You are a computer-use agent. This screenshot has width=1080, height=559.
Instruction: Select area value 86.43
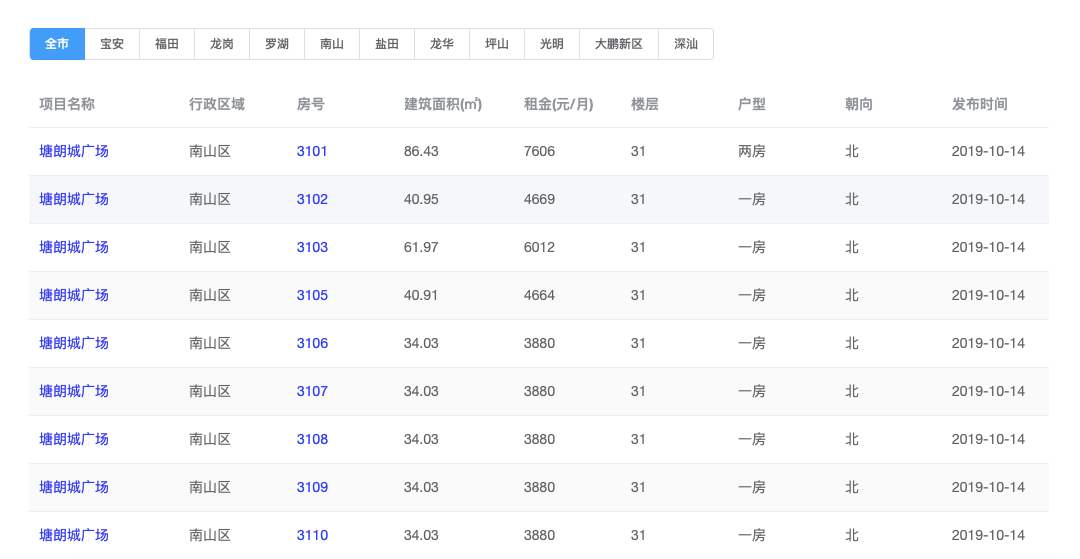click(421, 151)
